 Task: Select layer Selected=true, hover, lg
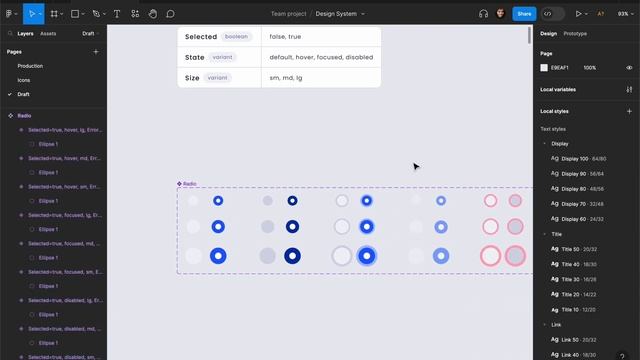65,130
